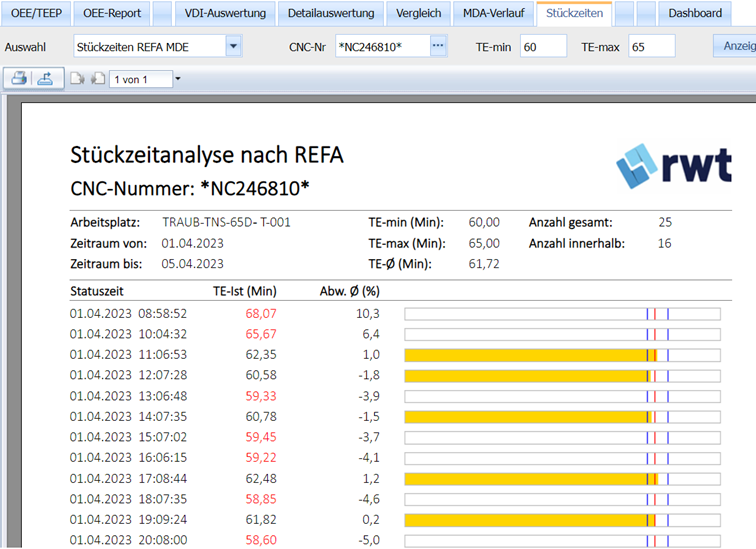Click the Anzeigen button
The width and height of the screenshot is (756, 549).
(x=735, y=46)
